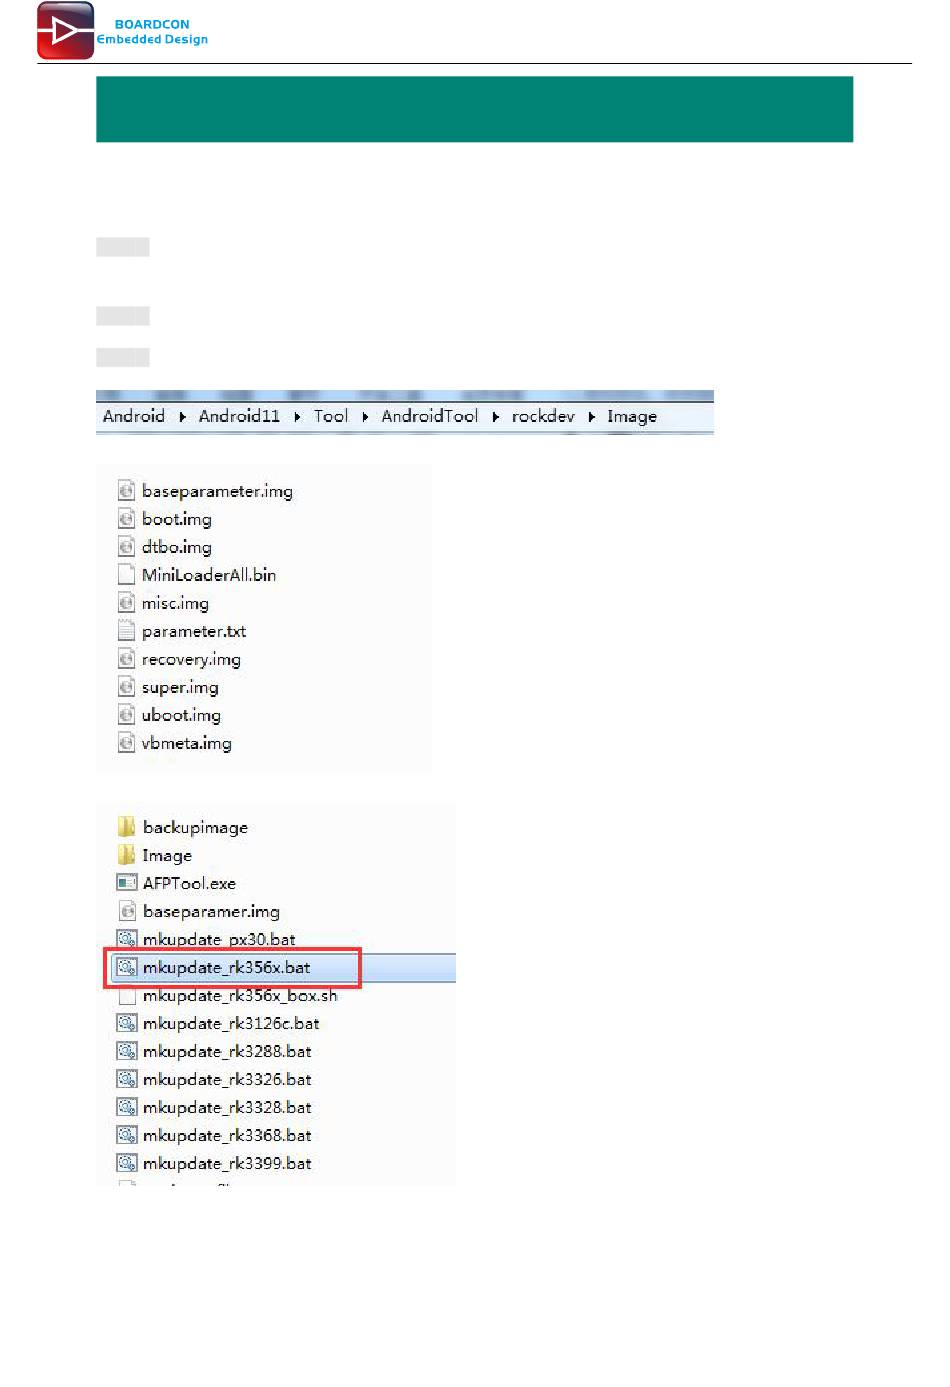Image resolution: width=950 pixels, height=1387 pixels.
Task: Expand the arrow after rockdev in path
Action: (x=591, y=417)
